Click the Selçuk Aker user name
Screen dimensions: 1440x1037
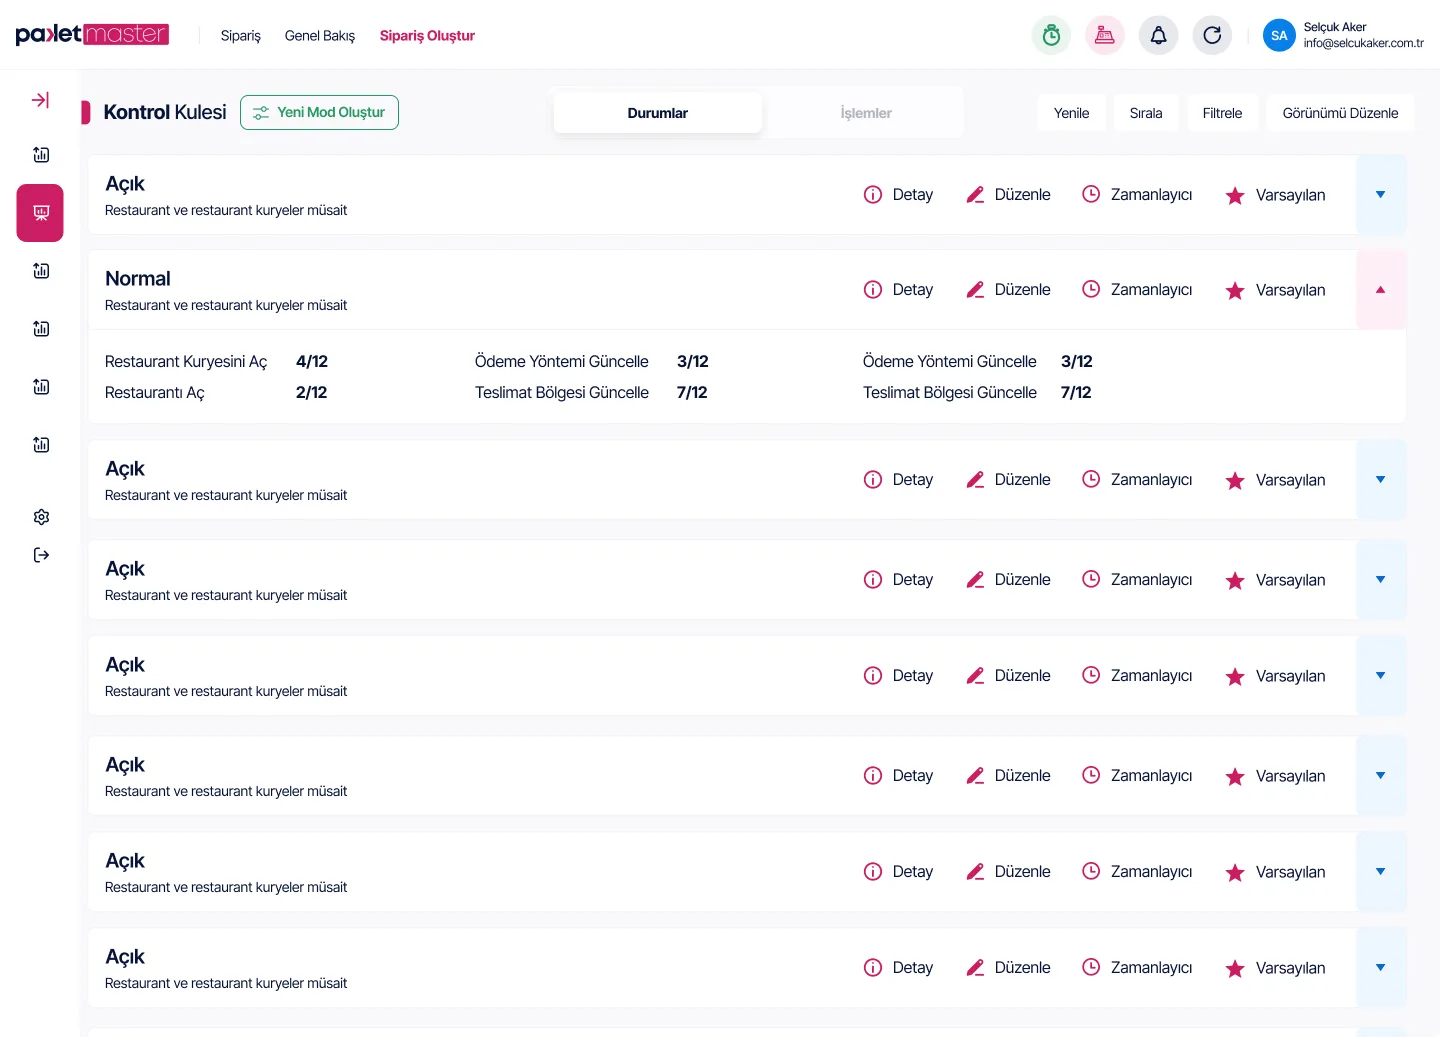coord(1335,27)
